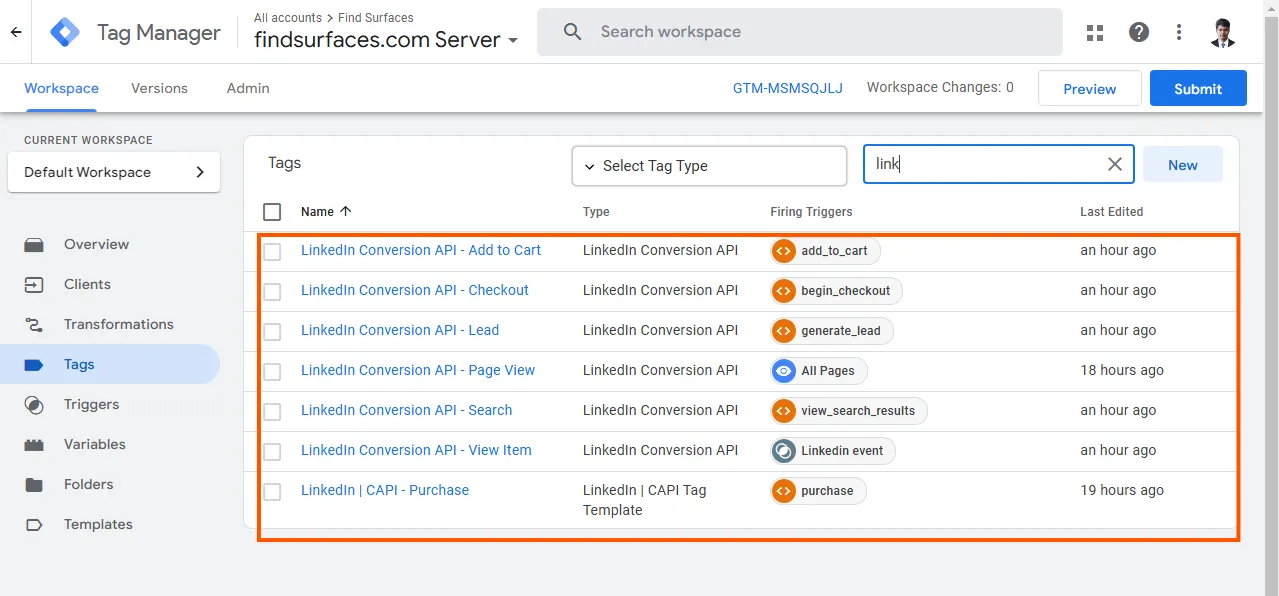Toggle the select-all checkbox in header
Screen dimensions: 1279x596
tap(272, 212)
